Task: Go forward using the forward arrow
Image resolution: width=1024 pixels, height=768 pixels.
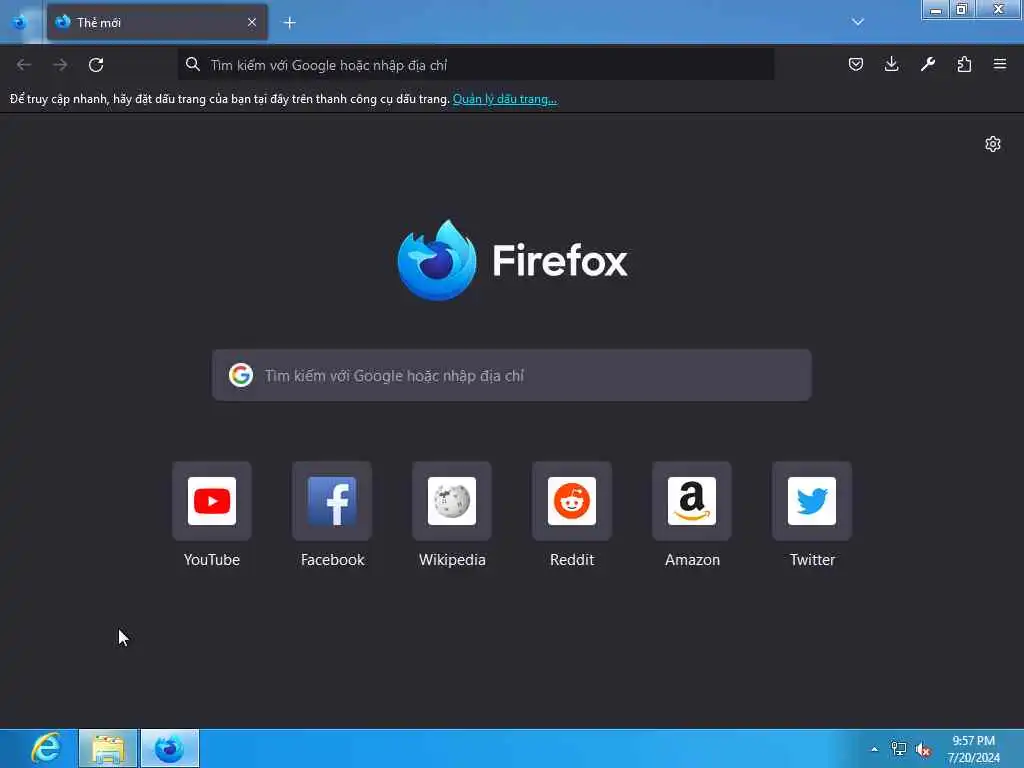Action: coord(60,65)
